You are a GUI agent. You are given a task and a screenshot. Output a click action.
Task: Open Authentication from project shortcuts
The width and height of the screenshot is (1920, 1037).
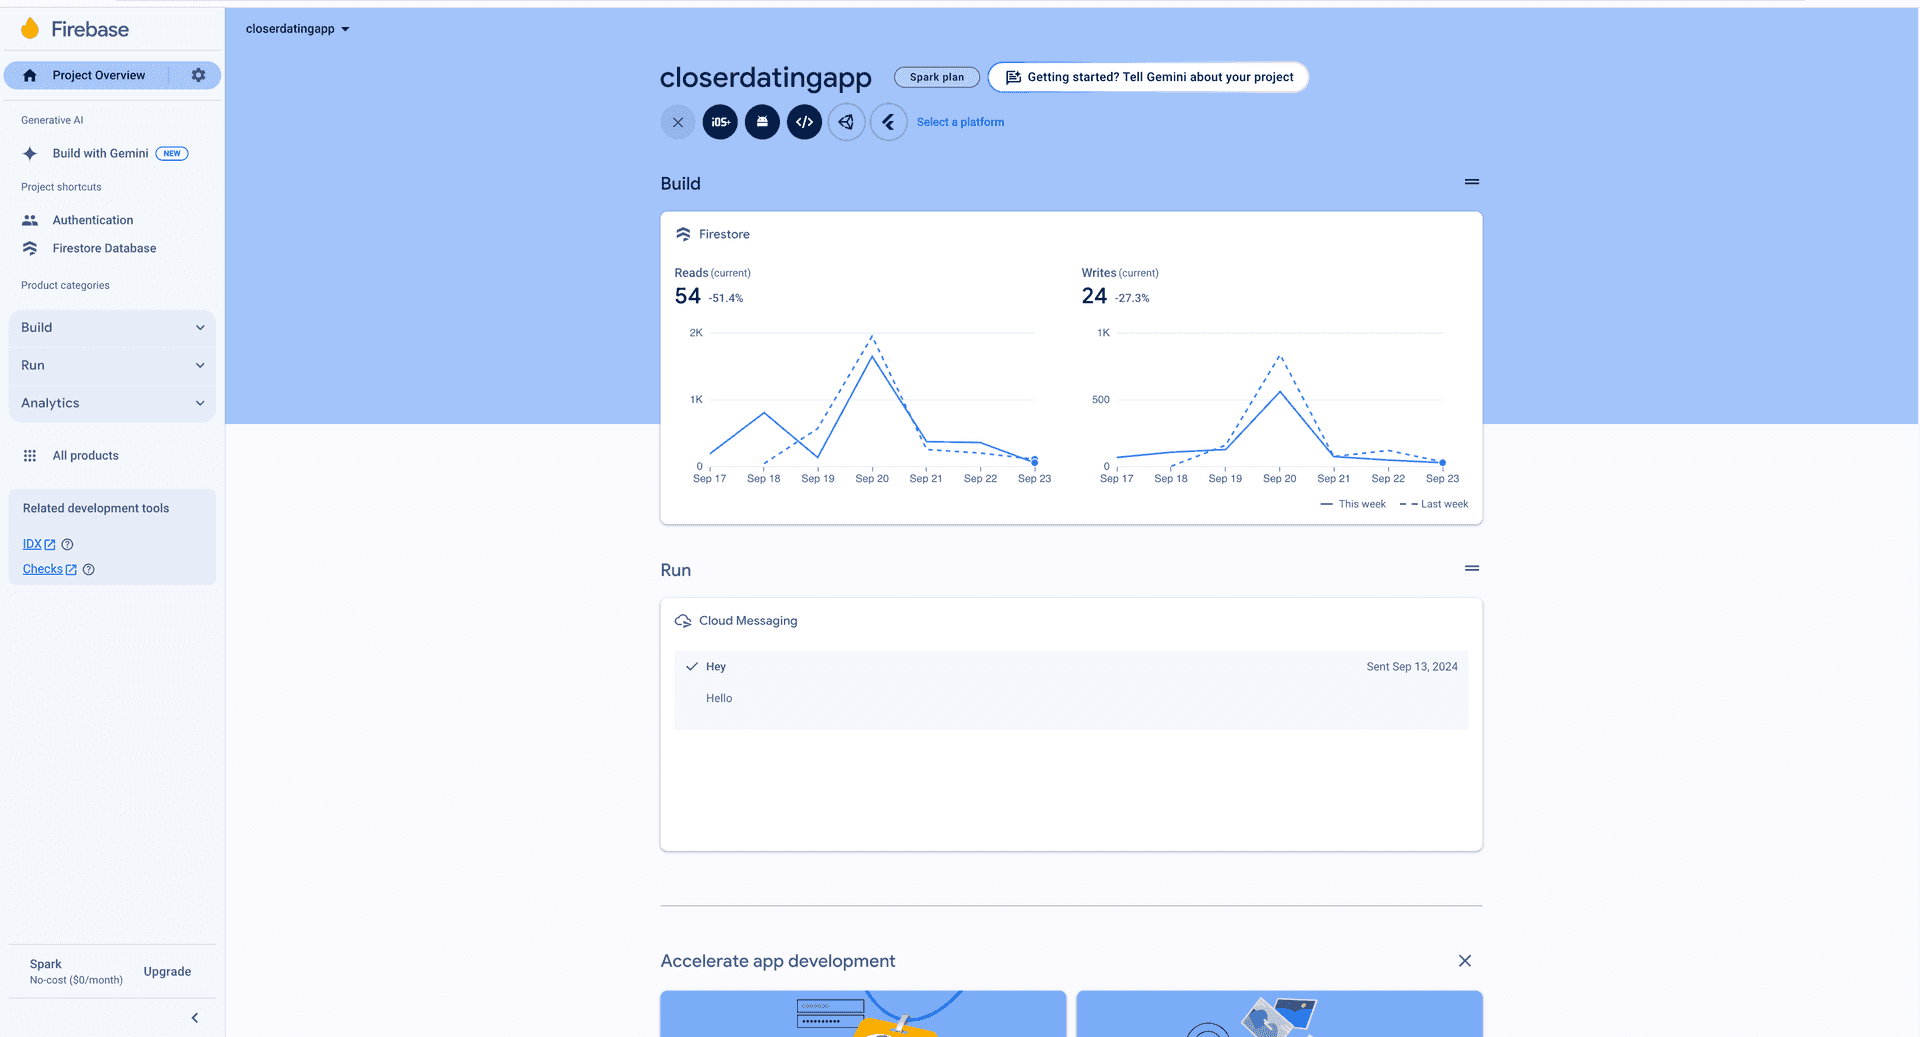click(92, 220)
